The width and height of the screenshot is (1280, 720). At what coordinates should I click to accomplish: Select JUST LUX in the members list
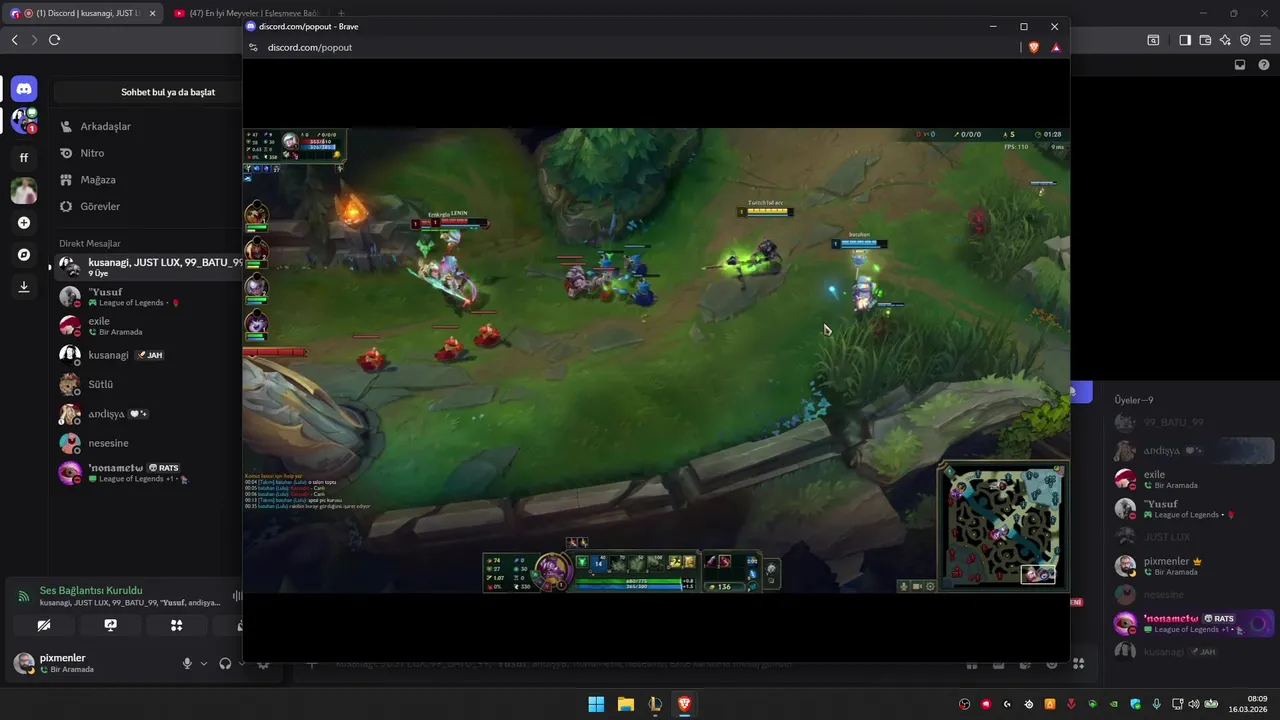(1193, 537)
